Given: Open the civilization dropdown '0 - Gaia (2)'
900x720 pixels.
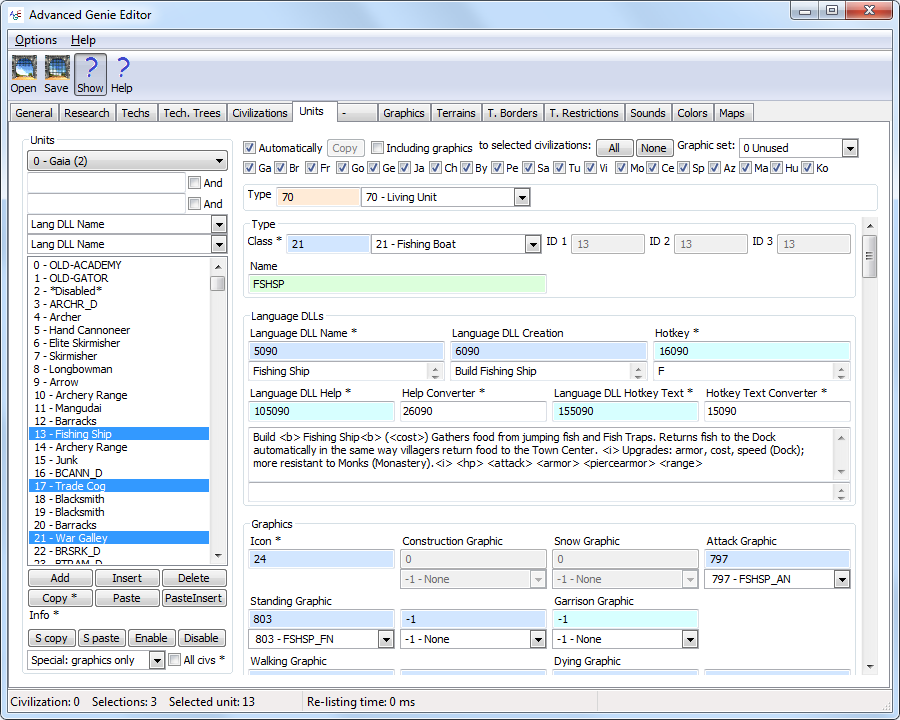Looking at the screenshot, I should [127, 161].
